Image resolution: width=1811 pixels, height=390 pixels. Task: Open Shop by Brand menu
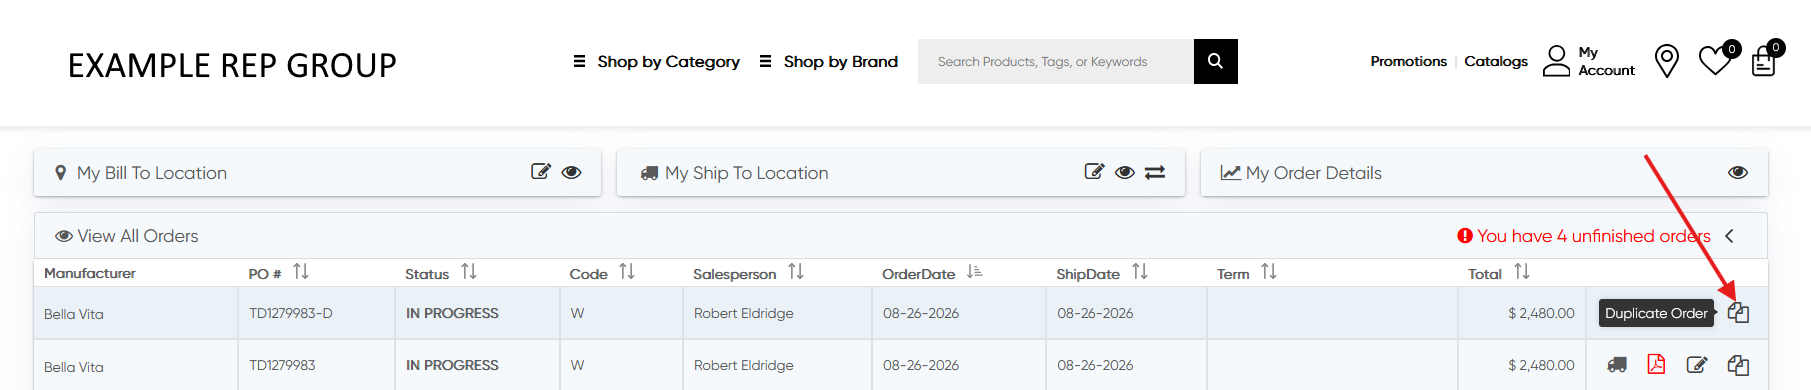[x=828, y=61]
